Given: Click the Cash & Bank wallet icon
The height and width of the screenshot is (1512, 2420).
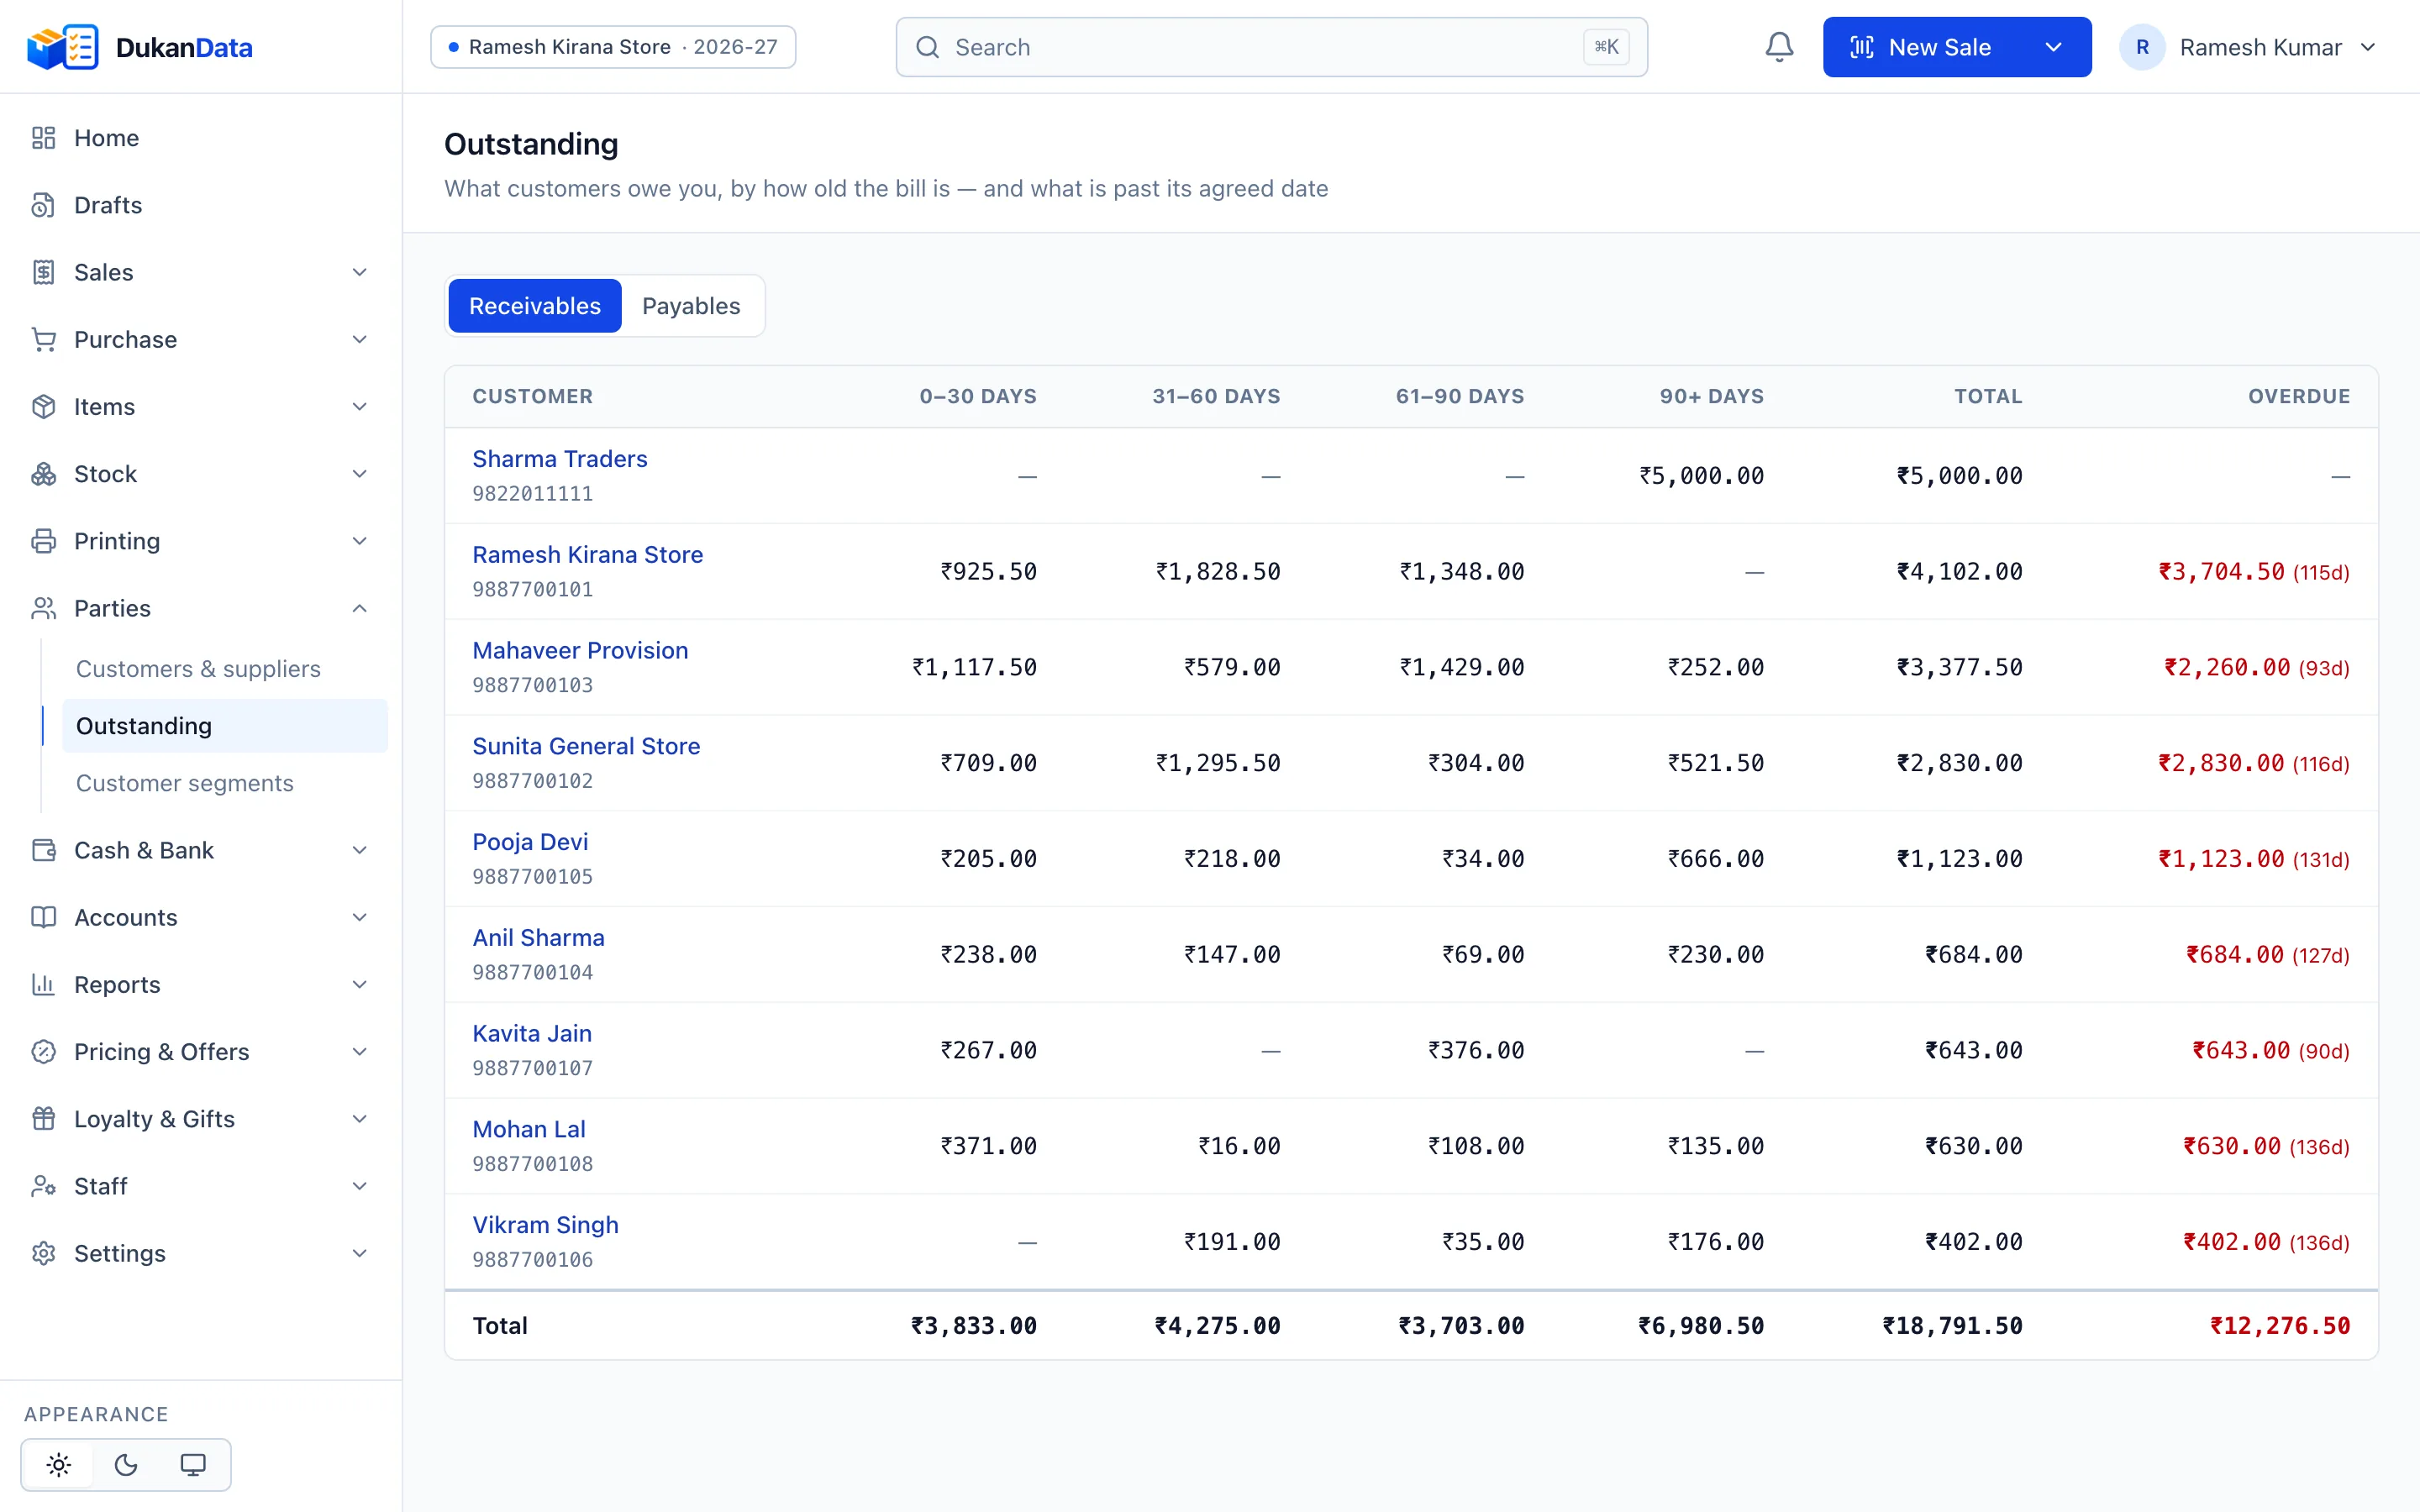Looking at the screenshot, I should (43, 850).
